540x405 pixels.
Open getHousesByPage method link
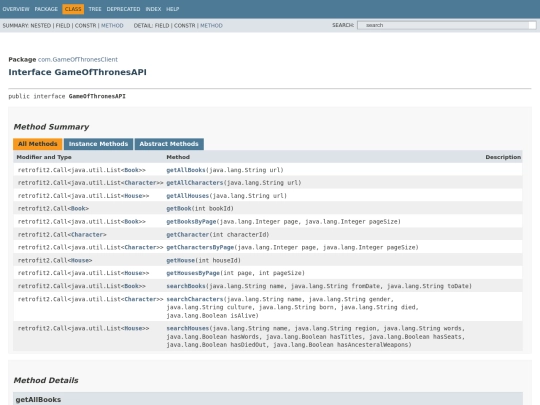[193, 273]
